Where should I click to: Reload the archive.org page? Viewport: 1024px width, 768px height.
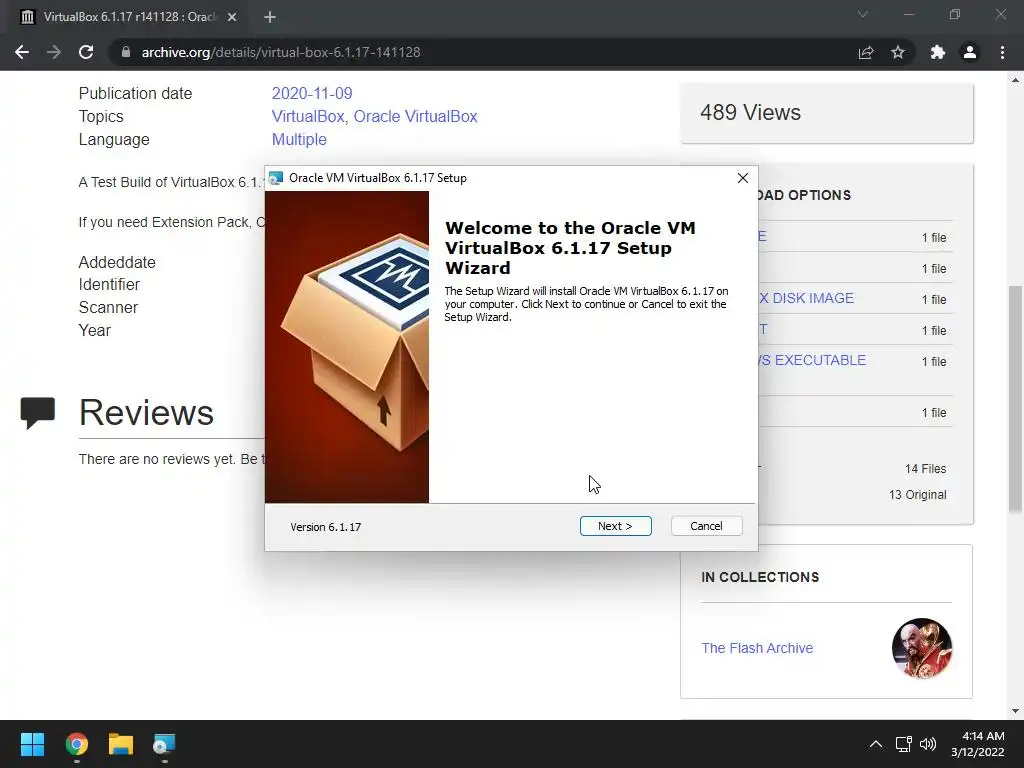86,52
